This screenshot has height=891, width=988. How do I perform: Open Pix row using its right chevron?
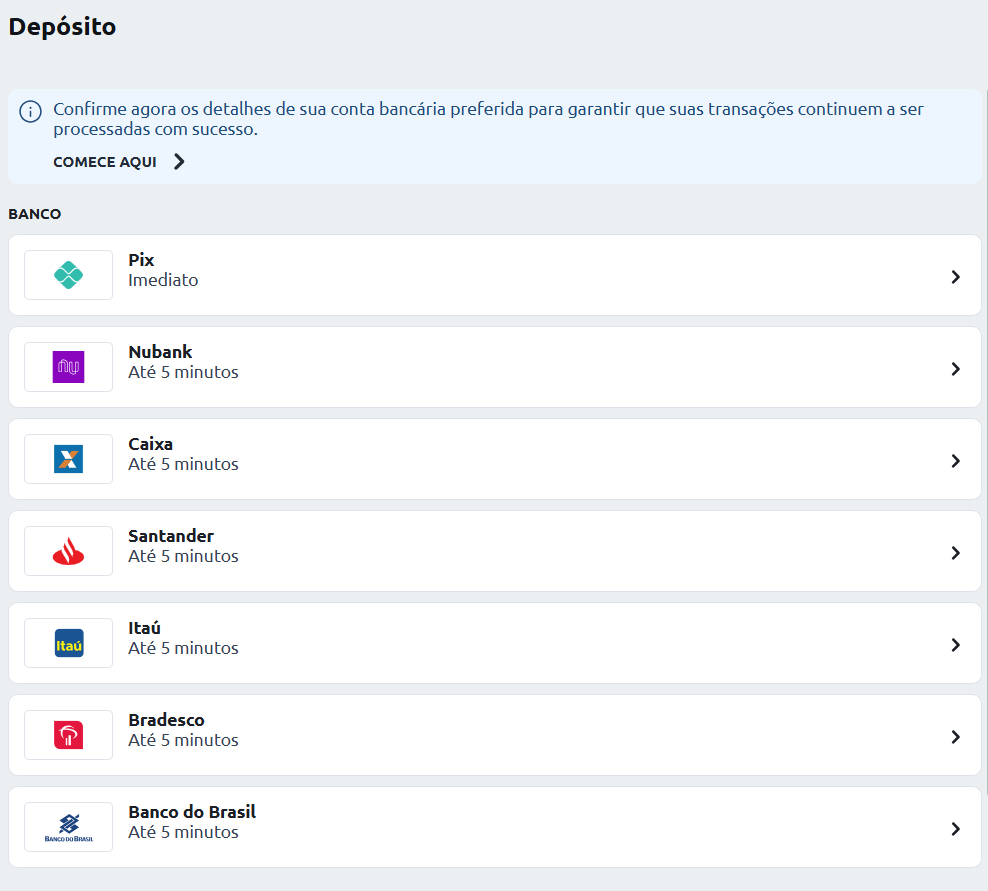point(955,277)
